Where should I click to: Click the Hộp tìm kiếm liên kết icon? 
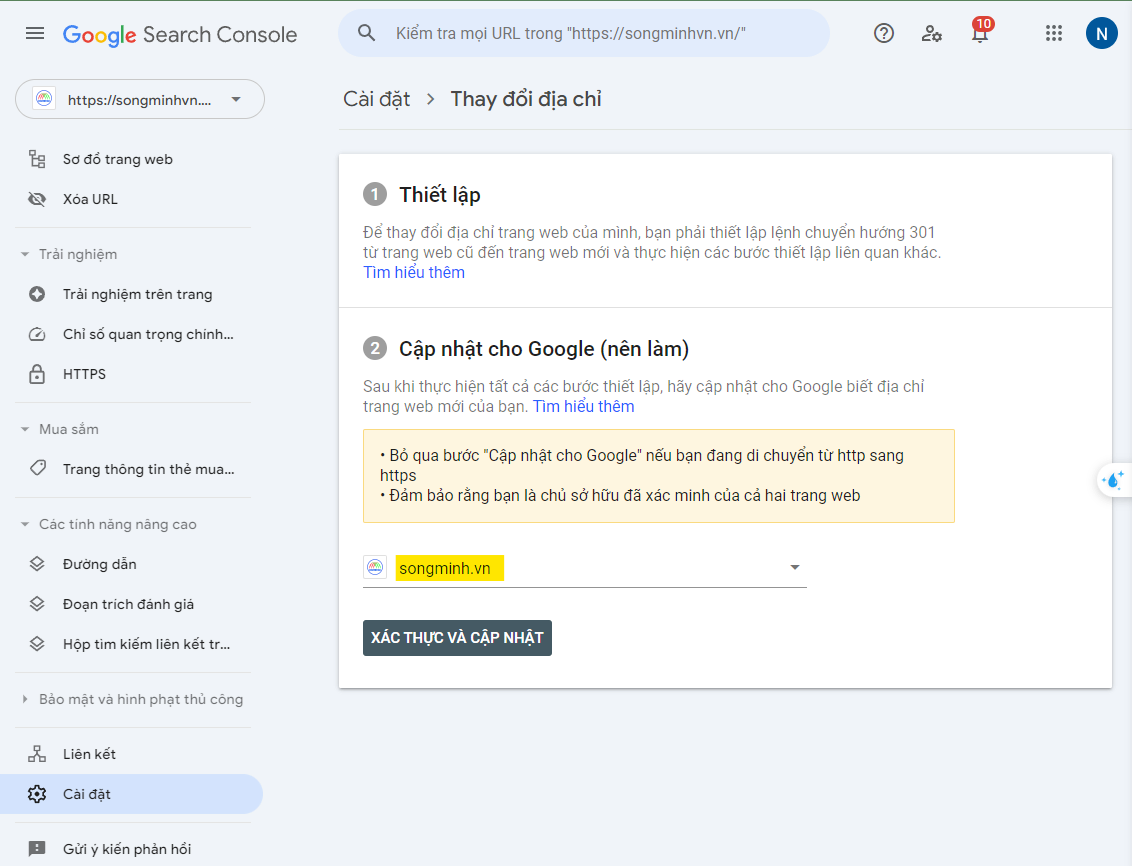coord(37,644)
